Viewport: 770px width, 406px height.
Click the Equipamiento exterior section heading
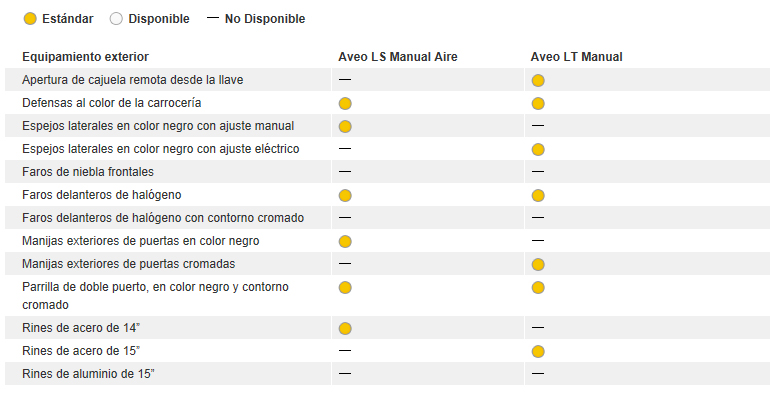point(92,57)
